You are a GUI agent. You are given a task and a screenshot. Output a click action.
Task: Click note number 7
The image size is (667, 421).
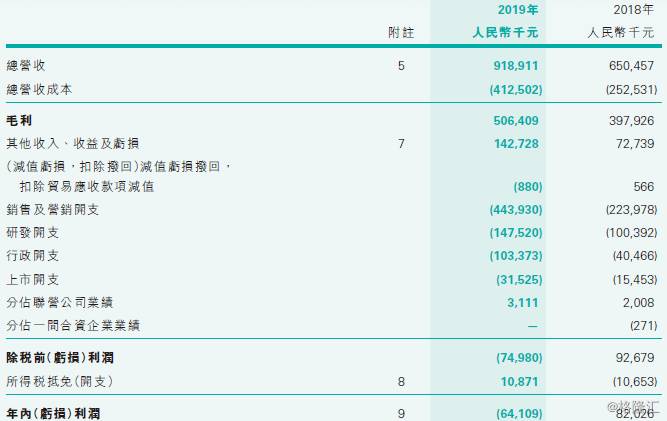(401, 144)
